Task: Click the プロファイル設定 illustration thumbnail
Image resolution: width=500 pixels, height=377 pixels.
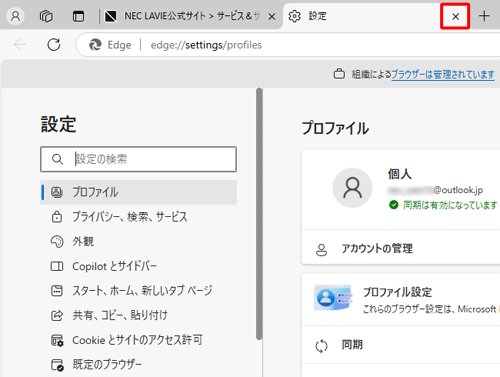Action: [333, 297]
